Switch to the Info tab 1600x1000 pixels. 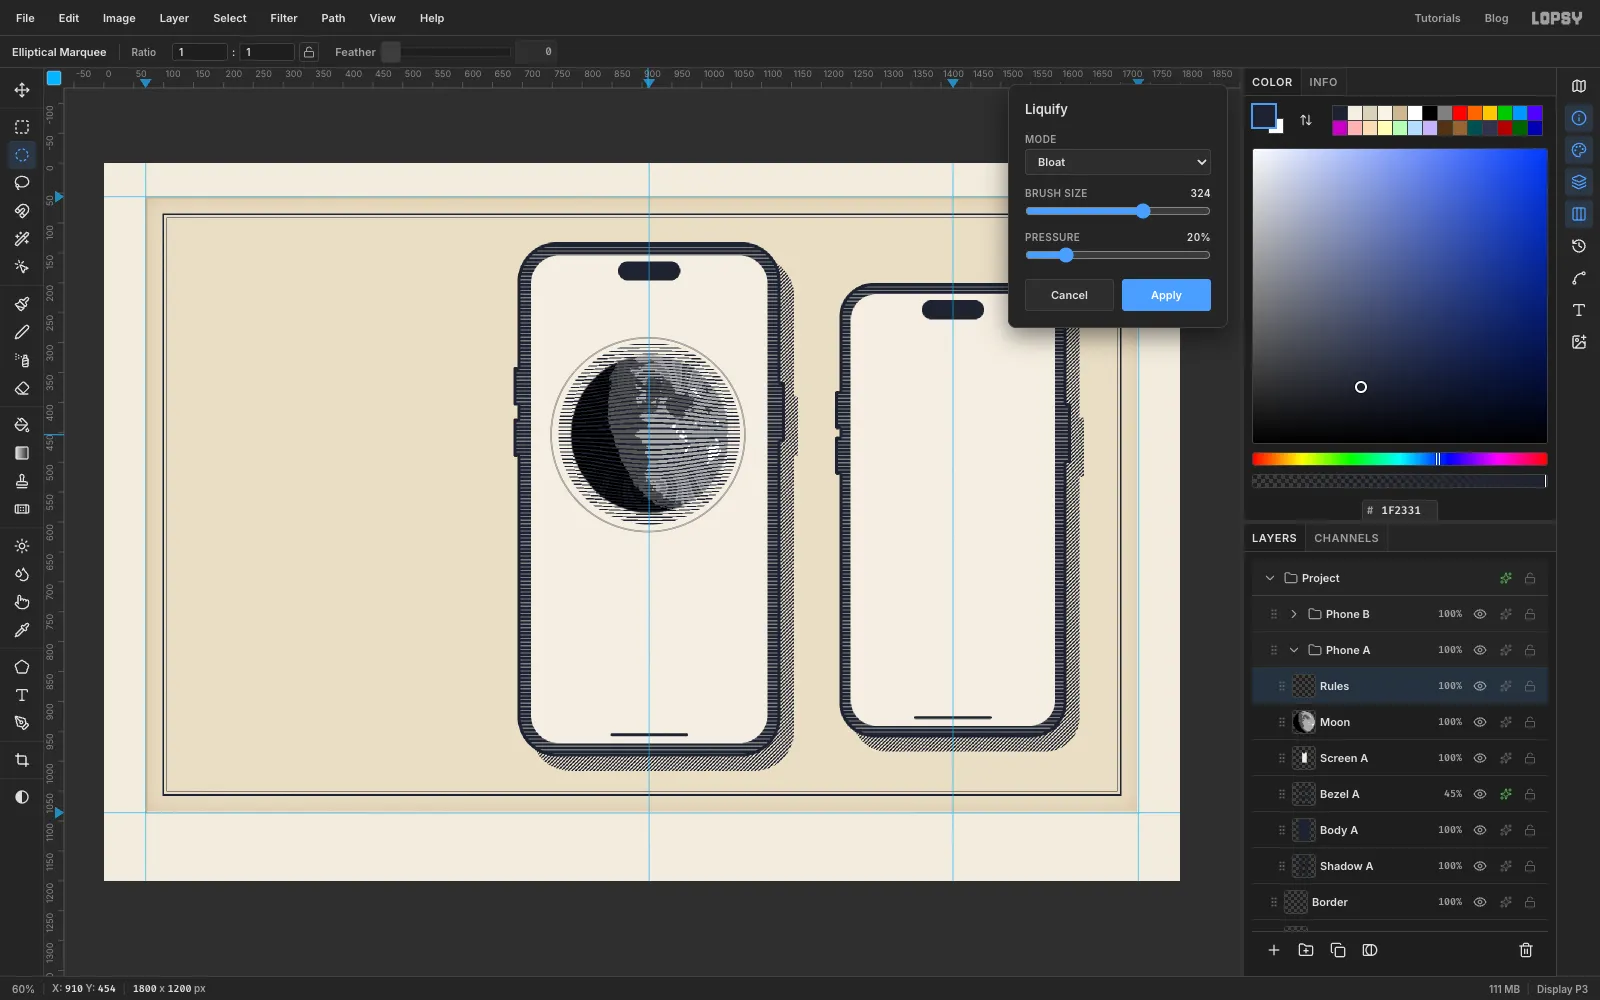pos(1323,82)
